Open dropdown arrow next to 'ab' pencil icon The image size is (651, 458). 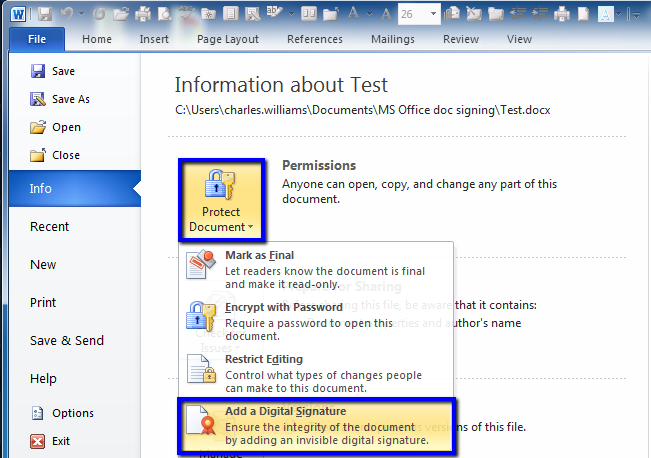(291, 15)
